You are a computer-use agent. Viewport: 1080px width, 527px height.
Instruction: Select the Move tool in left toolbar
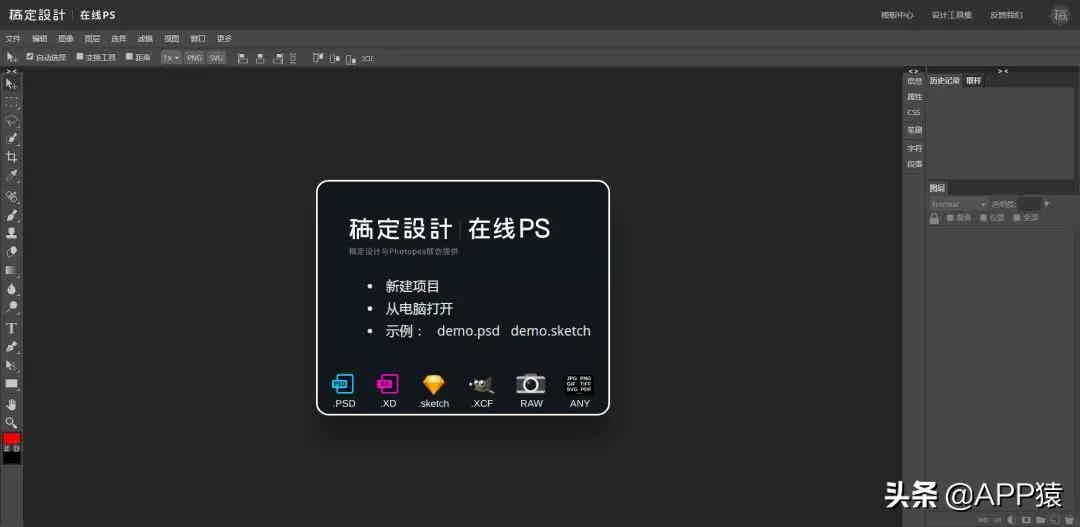(x=11, y=84)
